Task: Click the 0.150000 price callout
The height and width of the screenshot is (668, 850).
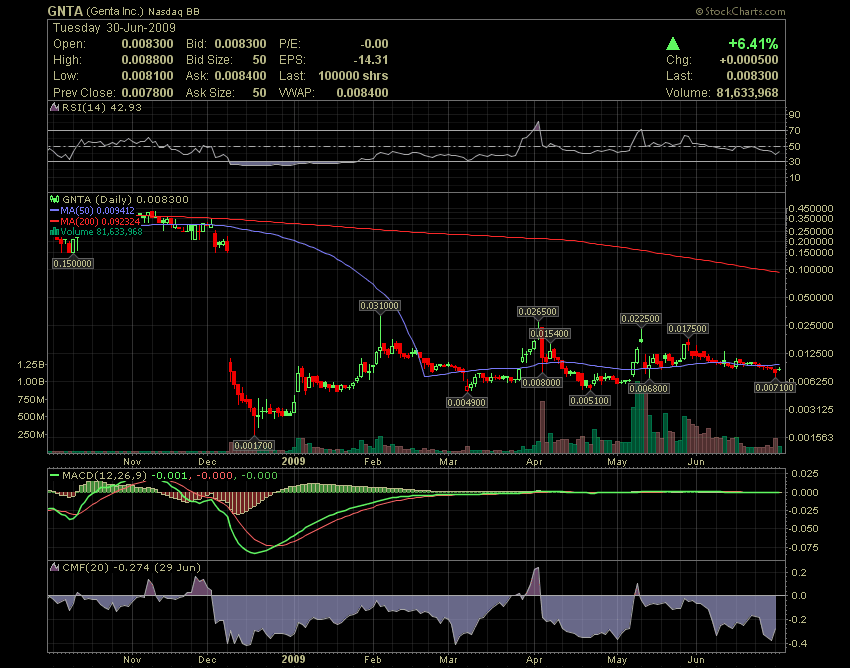Action: click(73, 264)
